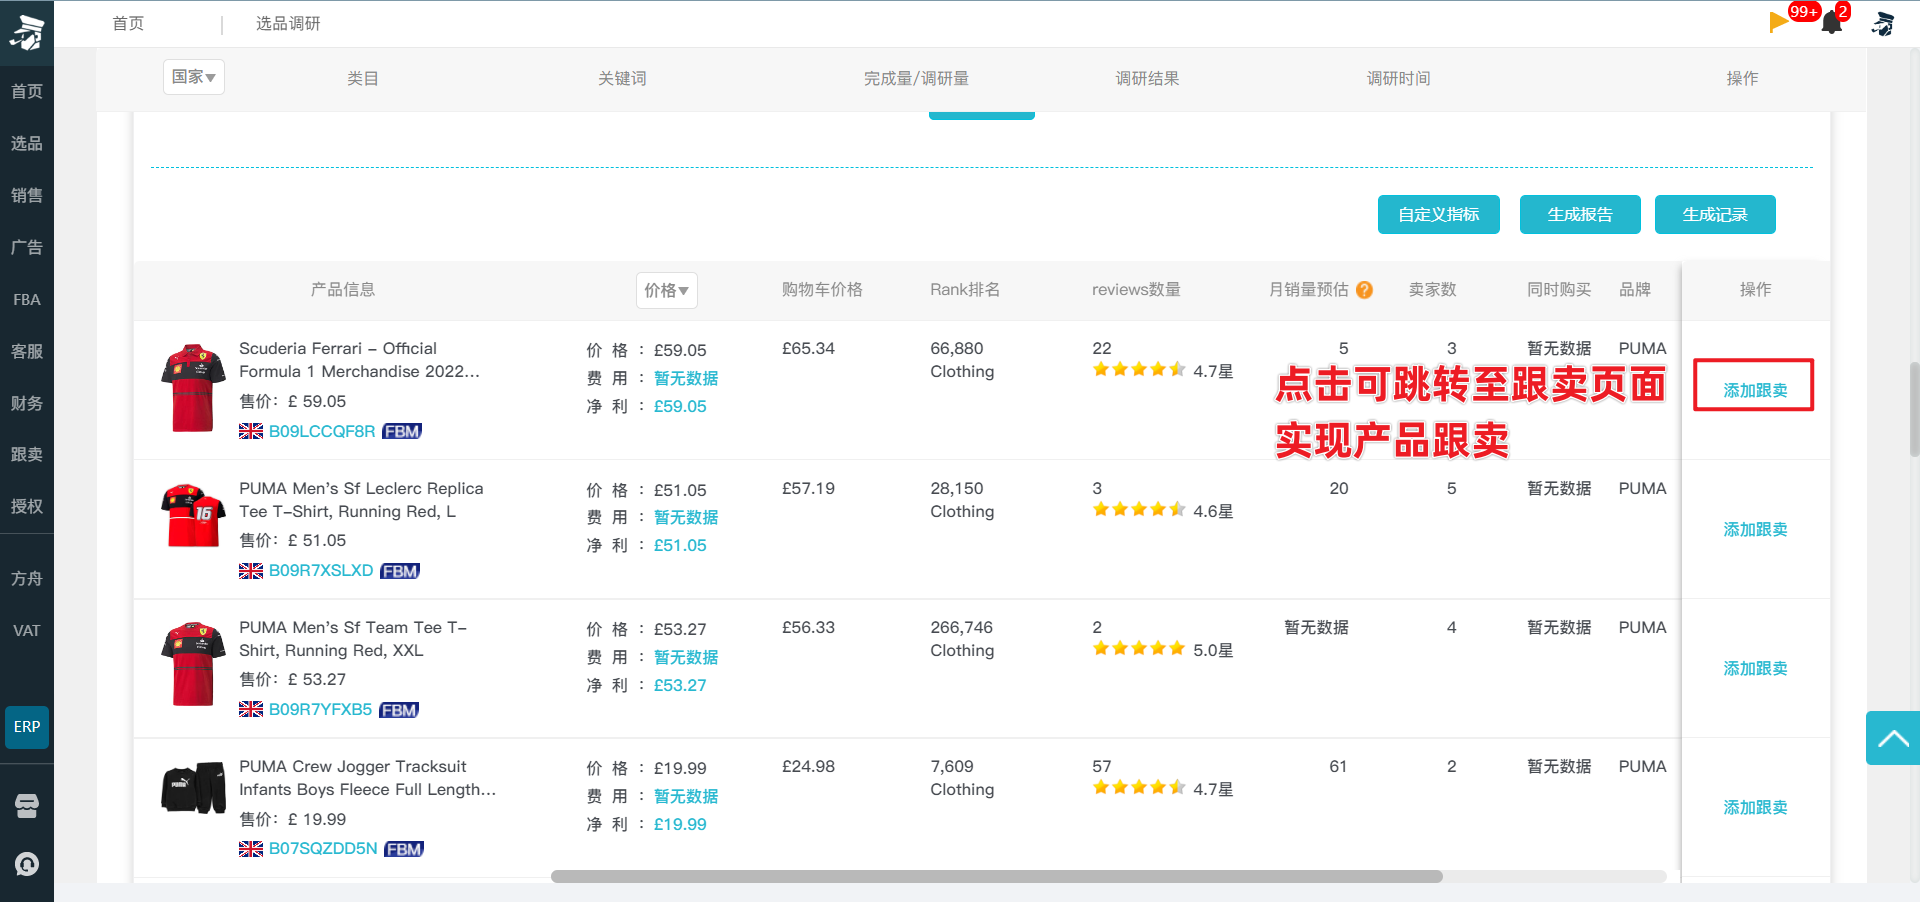Screen dimensions: 1920x902
Task: Open the Leclerc Replica Tee thumbnail
Action: pyautogui.click(x=193, y=515)
